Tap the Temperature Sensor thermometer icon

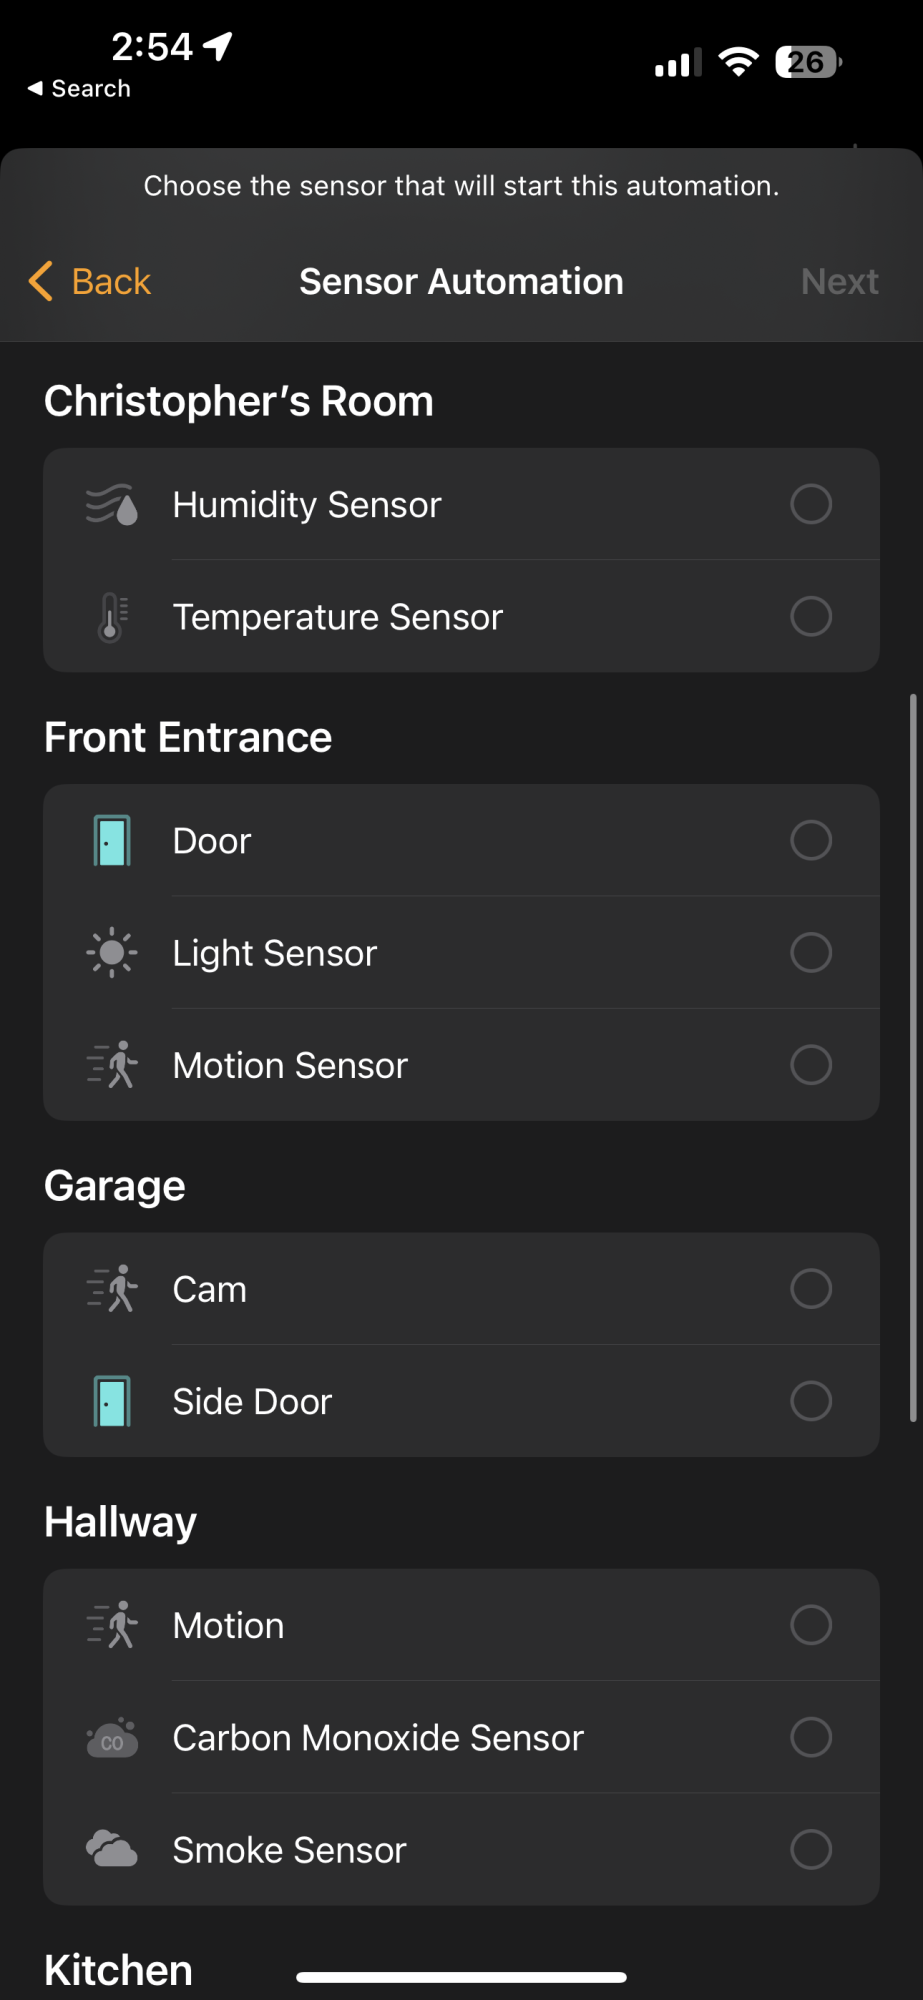112,617
